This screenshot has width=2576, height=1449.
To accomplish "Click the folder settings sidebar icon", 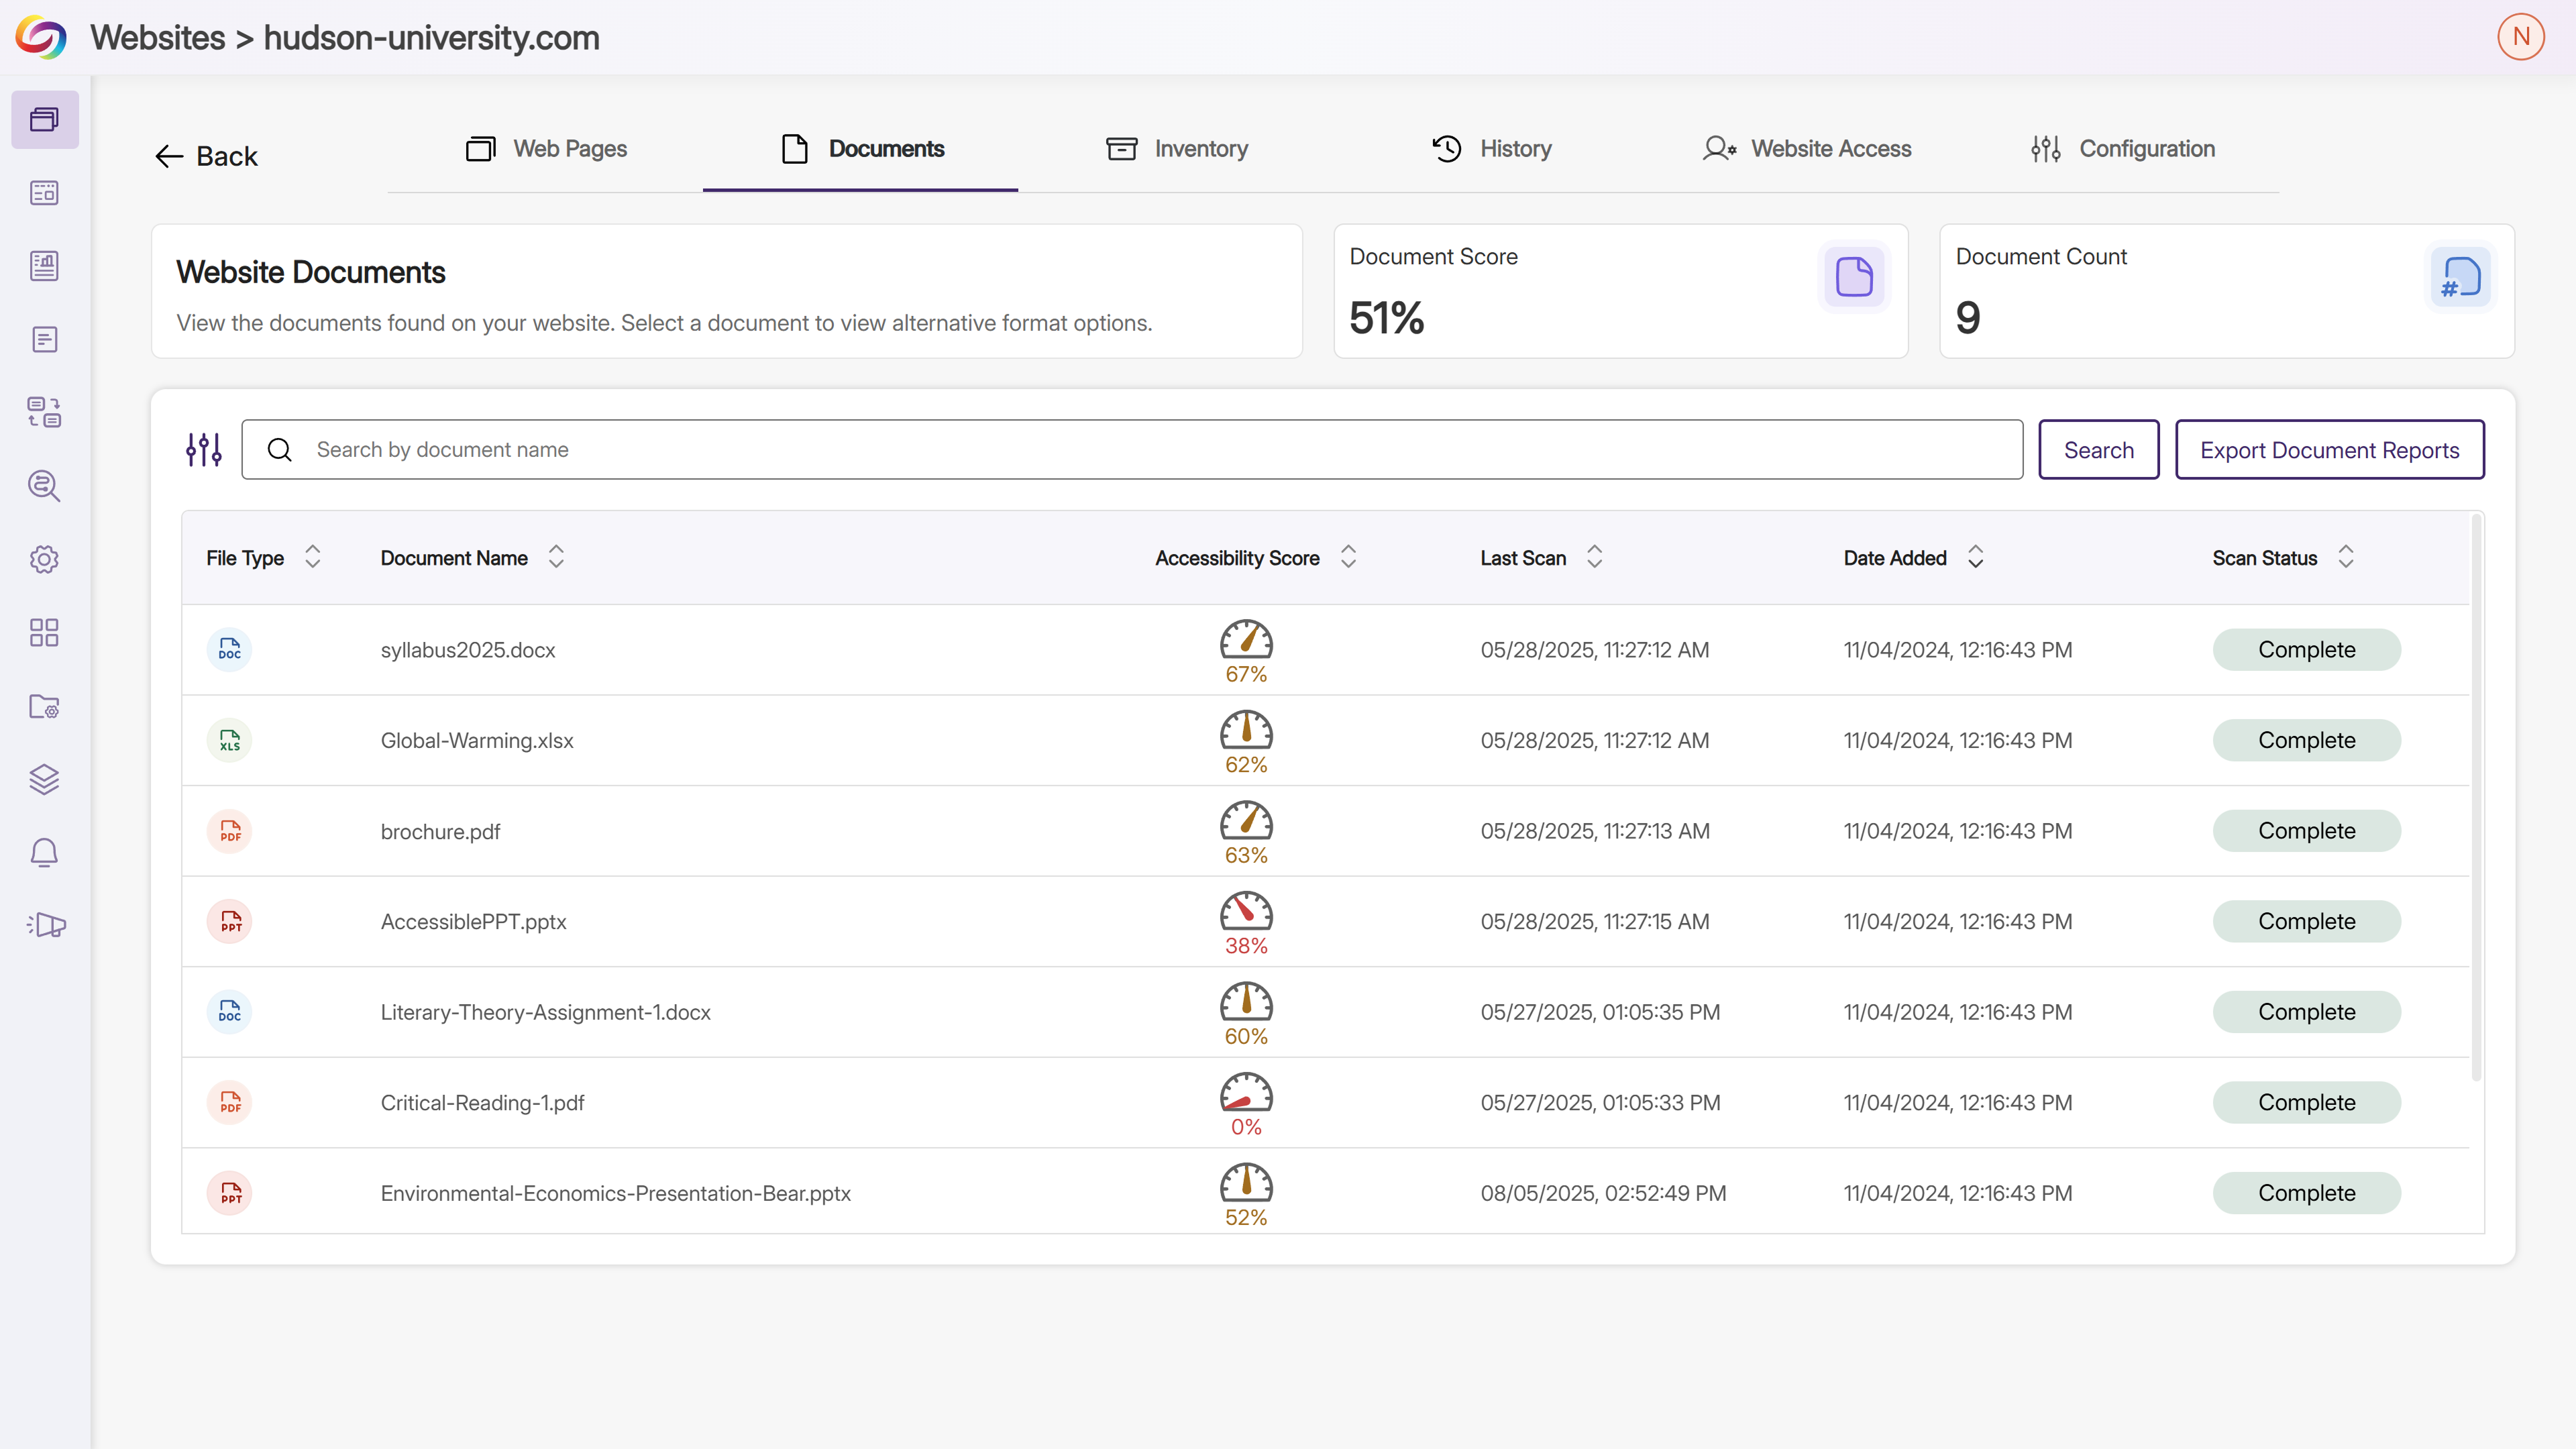I will pyautogui.click(x=44, y=706).
